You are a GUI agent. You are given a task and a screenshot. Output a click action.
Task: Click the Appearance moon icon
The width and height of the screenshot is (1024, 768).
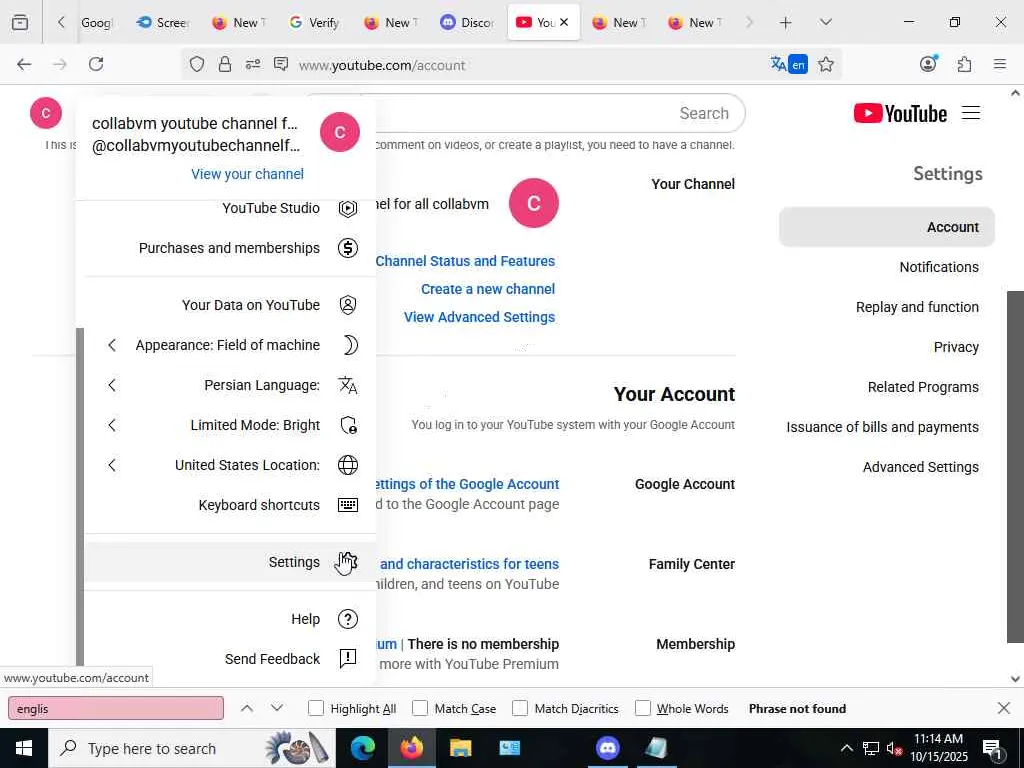[349, 345]
